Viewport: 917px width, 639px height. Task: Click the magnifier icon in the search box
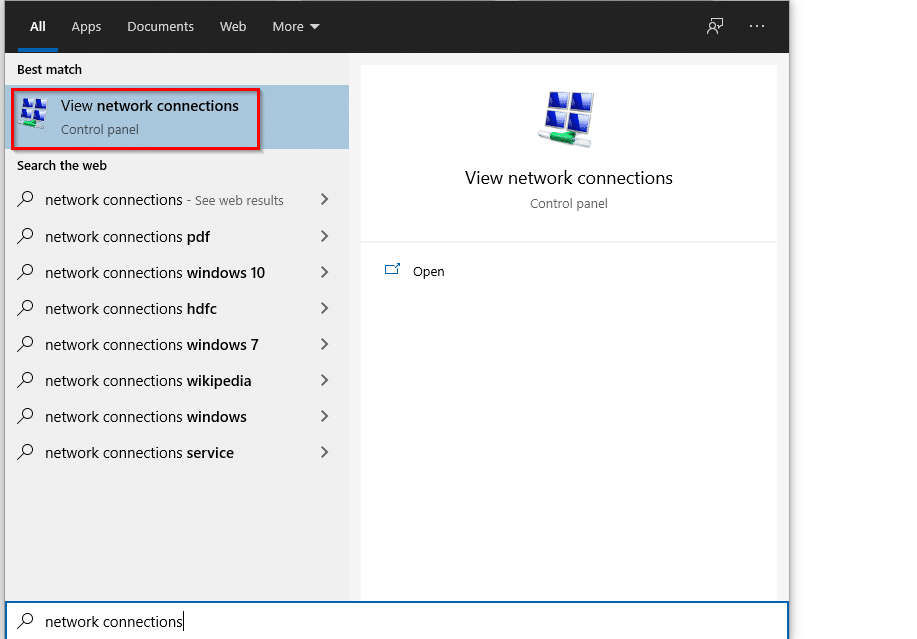(25, 620)
